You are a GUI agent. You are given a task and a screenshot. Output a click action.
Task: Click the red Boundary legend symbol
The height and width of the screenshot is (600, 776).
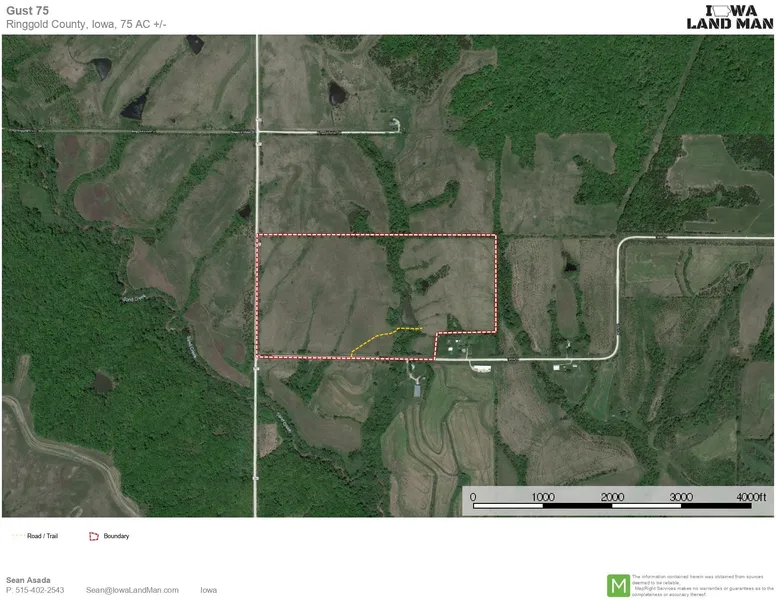95,536
